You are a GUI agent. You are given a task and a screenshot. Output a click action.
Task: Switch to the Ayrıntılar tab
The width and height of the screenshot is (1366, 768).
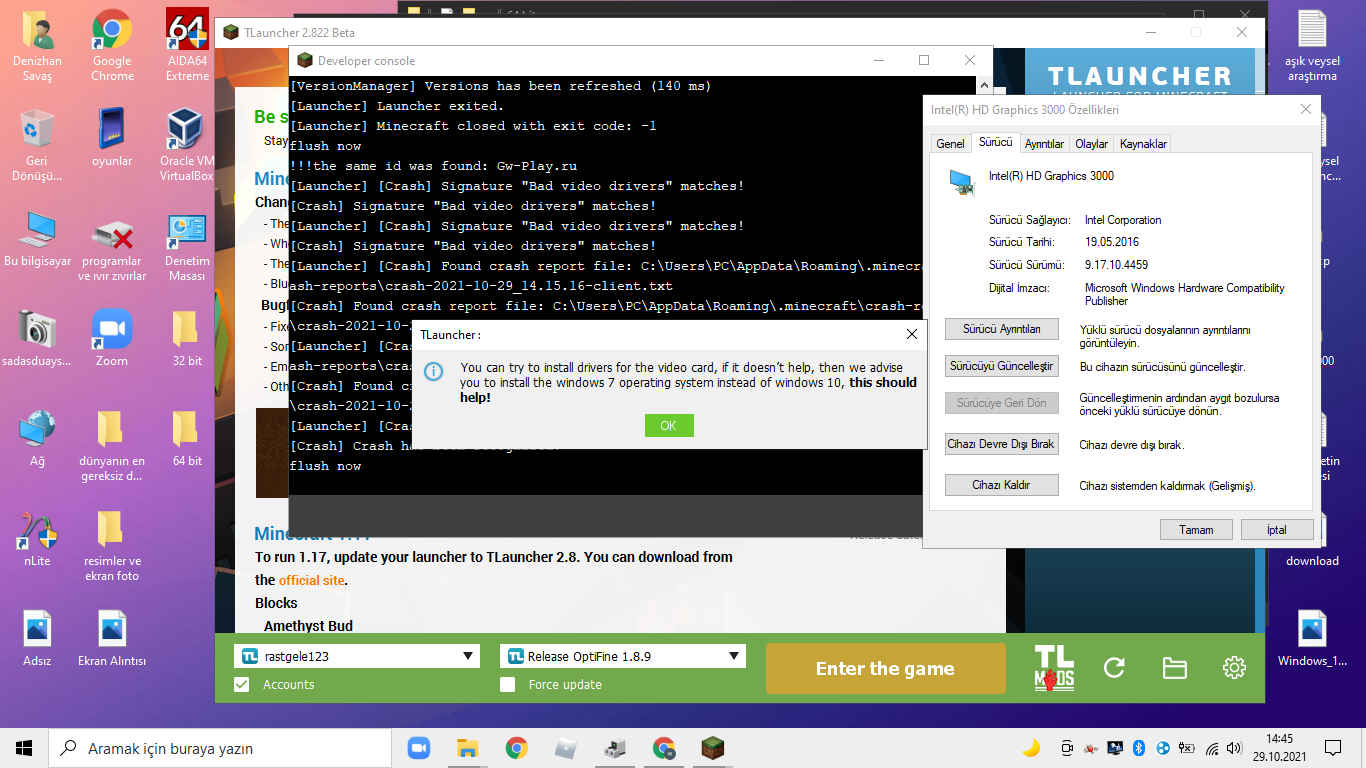point(1044,144)
